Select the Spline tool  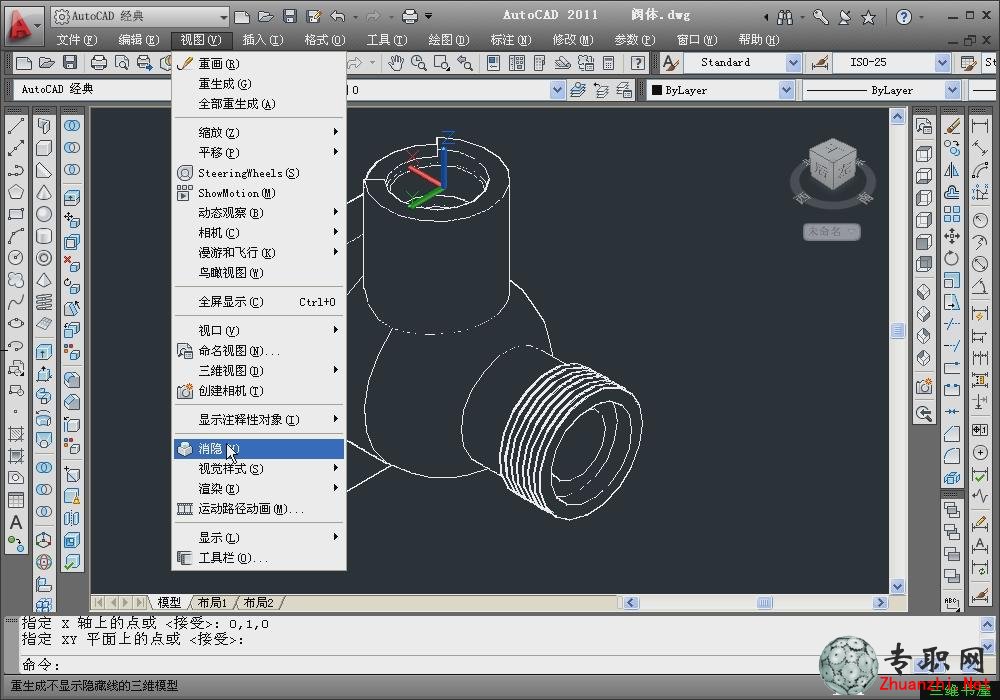tap(16, 302)
